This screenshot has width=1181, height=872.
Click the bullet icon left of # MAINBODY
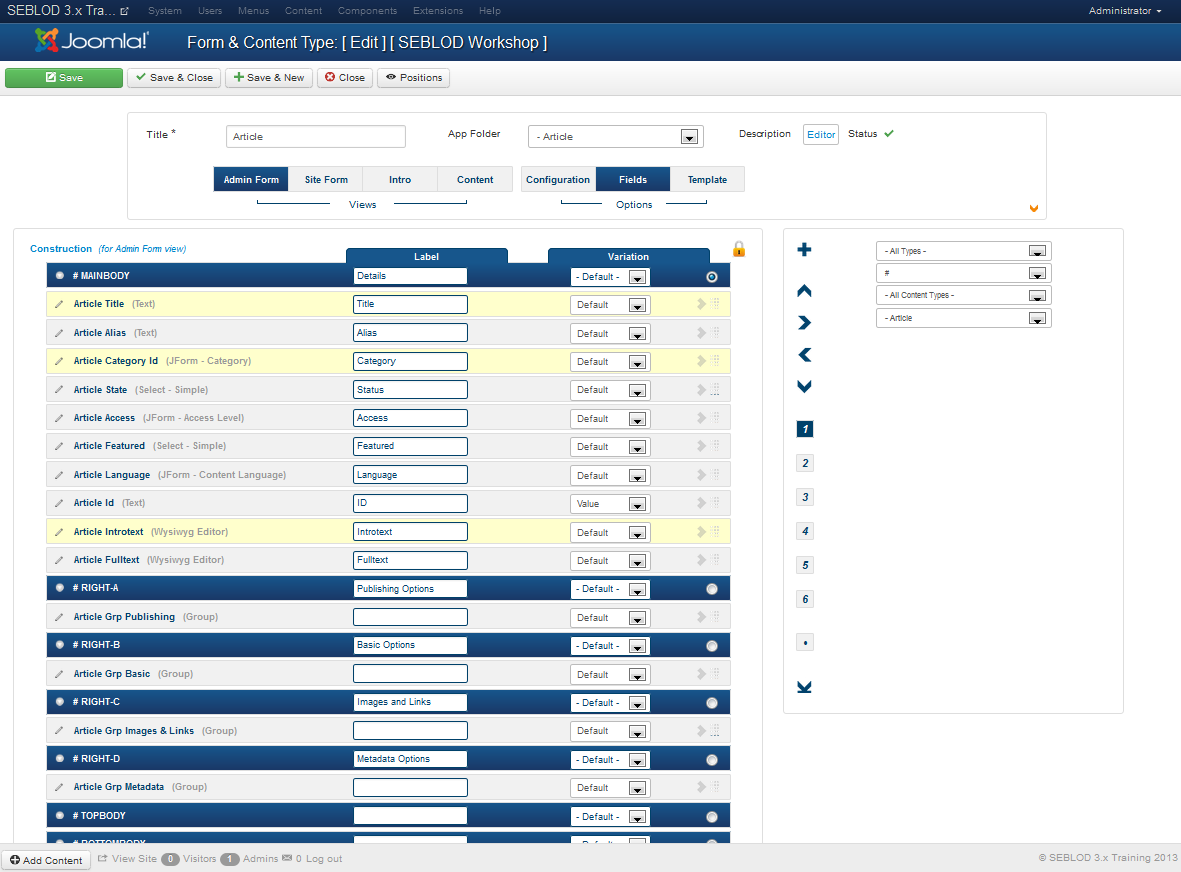(60, 276)
